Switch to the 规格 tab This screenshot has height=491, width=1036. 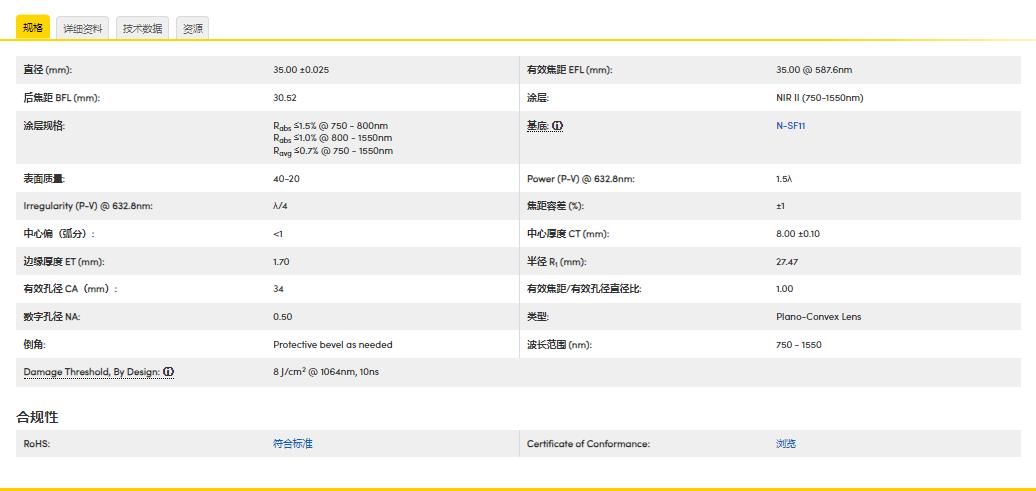point(33,28)
